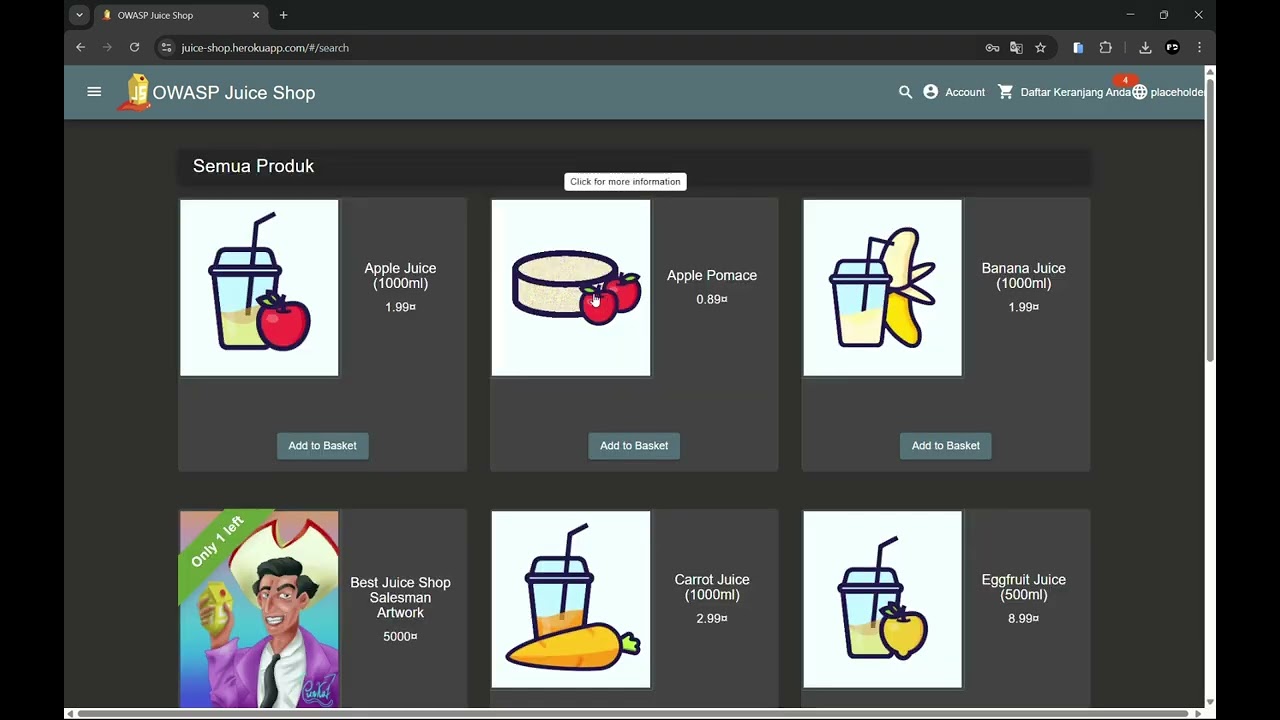
Task: Click the Apple Pomace title text
Action: click(x=712, y=275)
